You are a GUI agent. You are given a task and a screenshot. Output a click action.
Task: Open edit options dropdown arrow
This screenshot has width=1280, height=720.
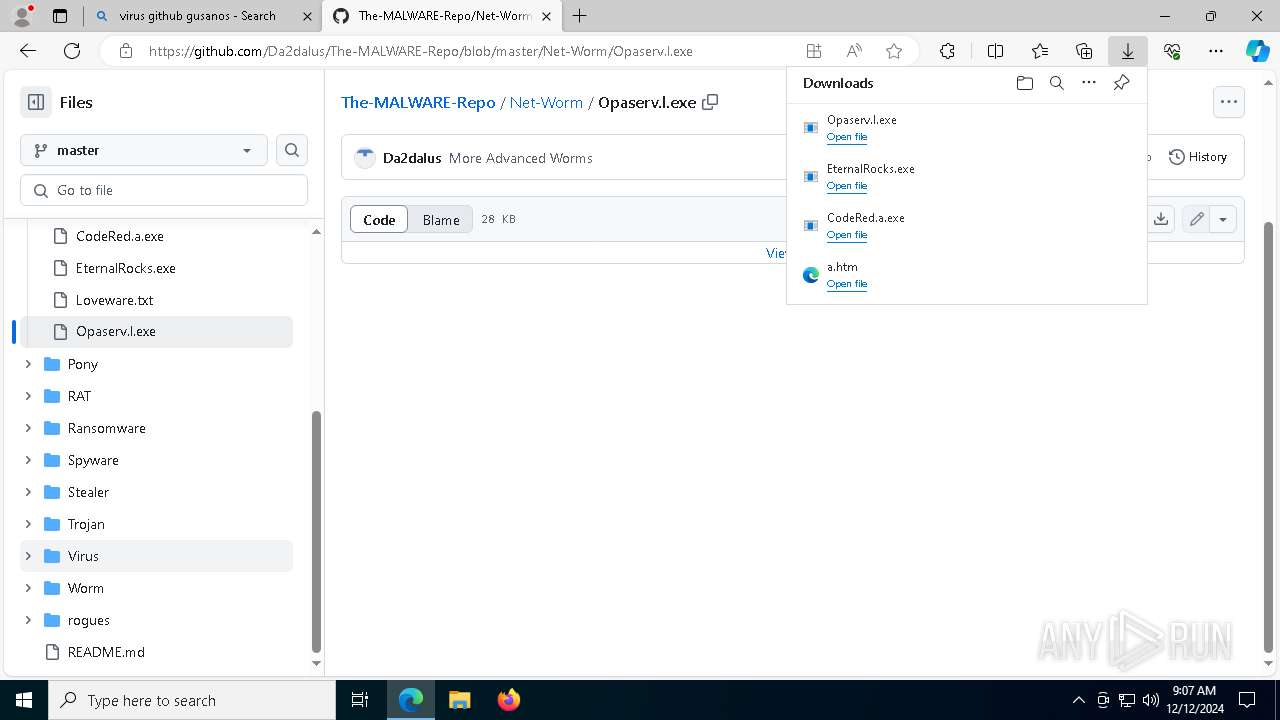coord(1223,219)
